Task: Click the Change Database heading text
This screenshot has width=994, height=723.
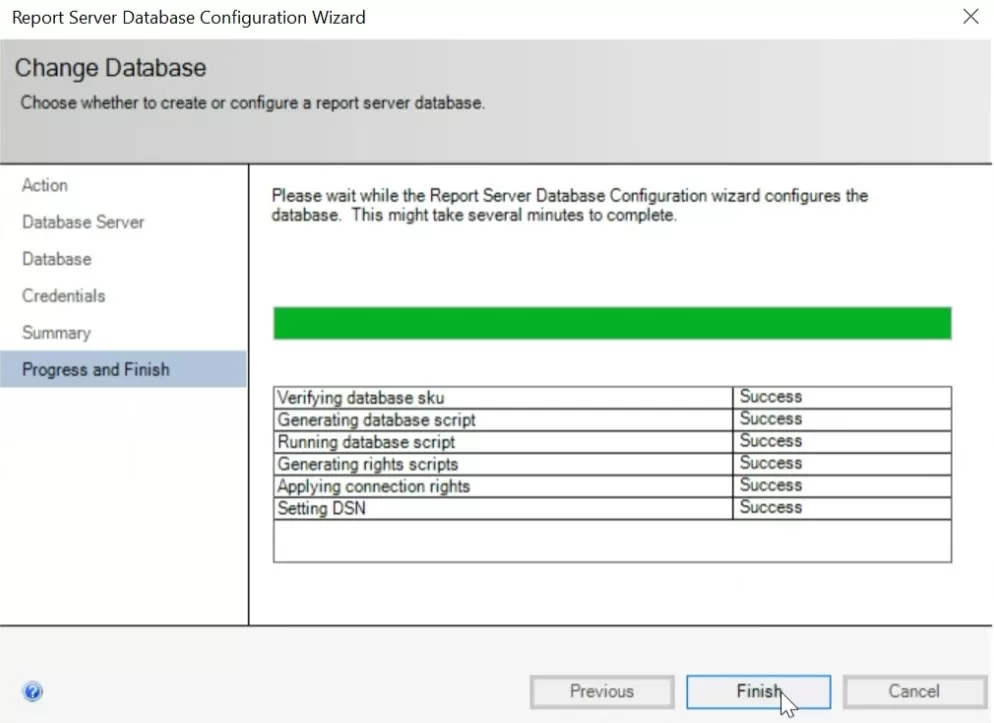Action: tap(110, 68)
